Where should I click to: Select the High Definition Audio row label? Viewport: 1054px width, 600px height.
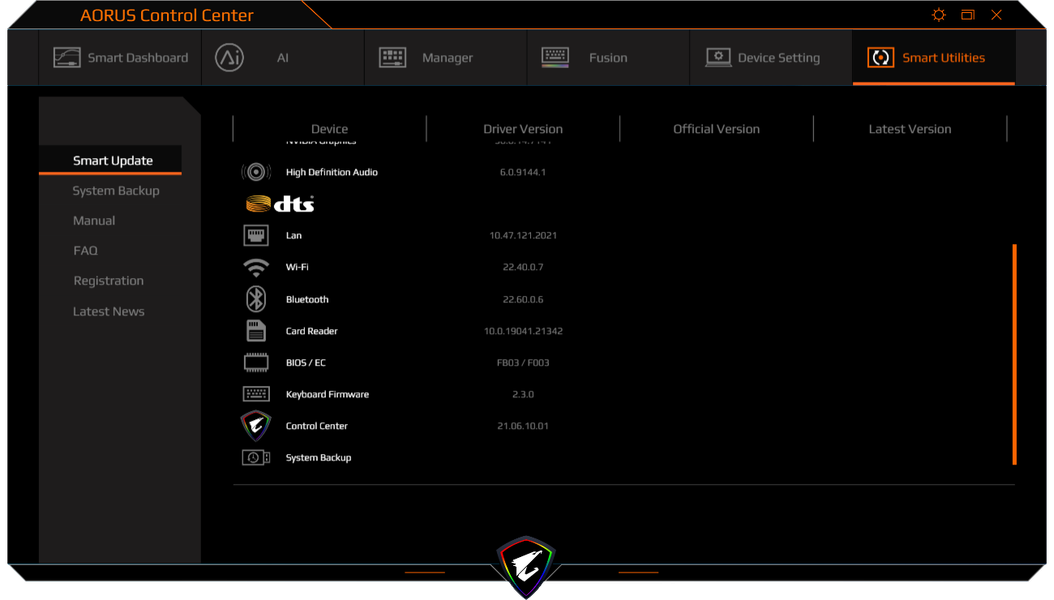pyautogui.click(x=331, y=172)
